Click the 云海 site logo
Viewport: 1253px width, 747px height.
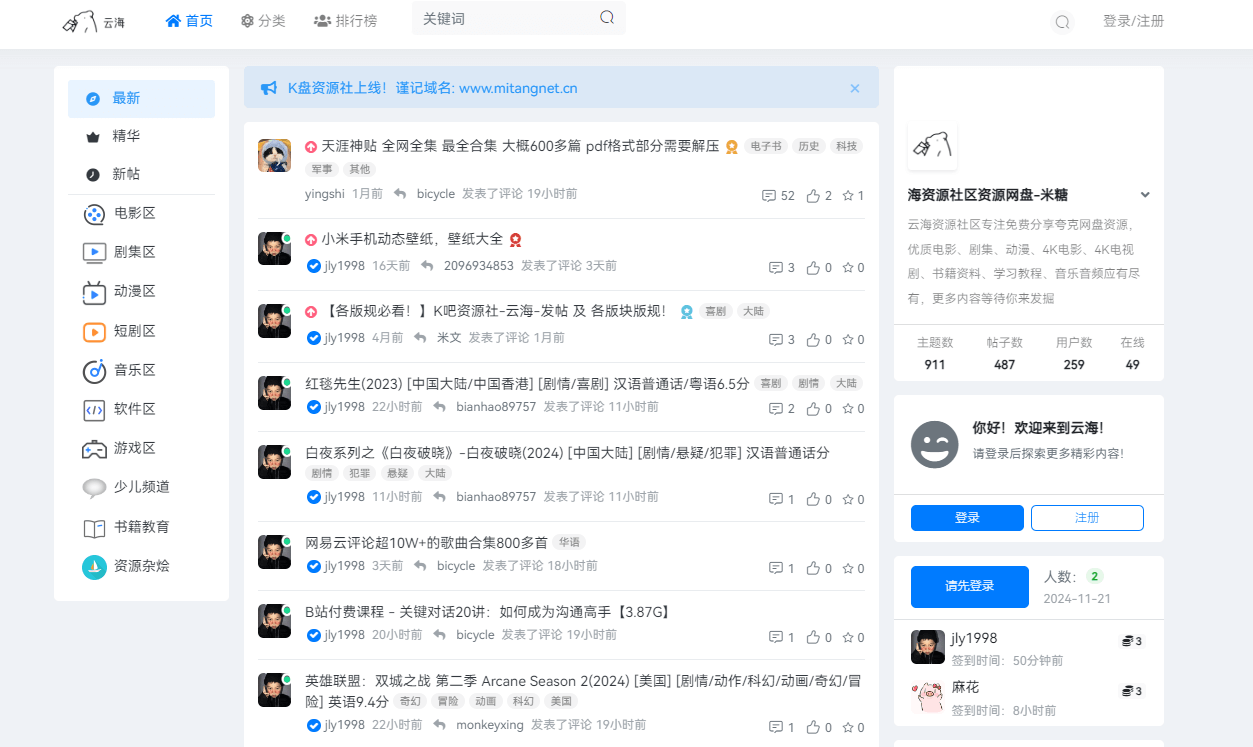(x=92, y=22)
